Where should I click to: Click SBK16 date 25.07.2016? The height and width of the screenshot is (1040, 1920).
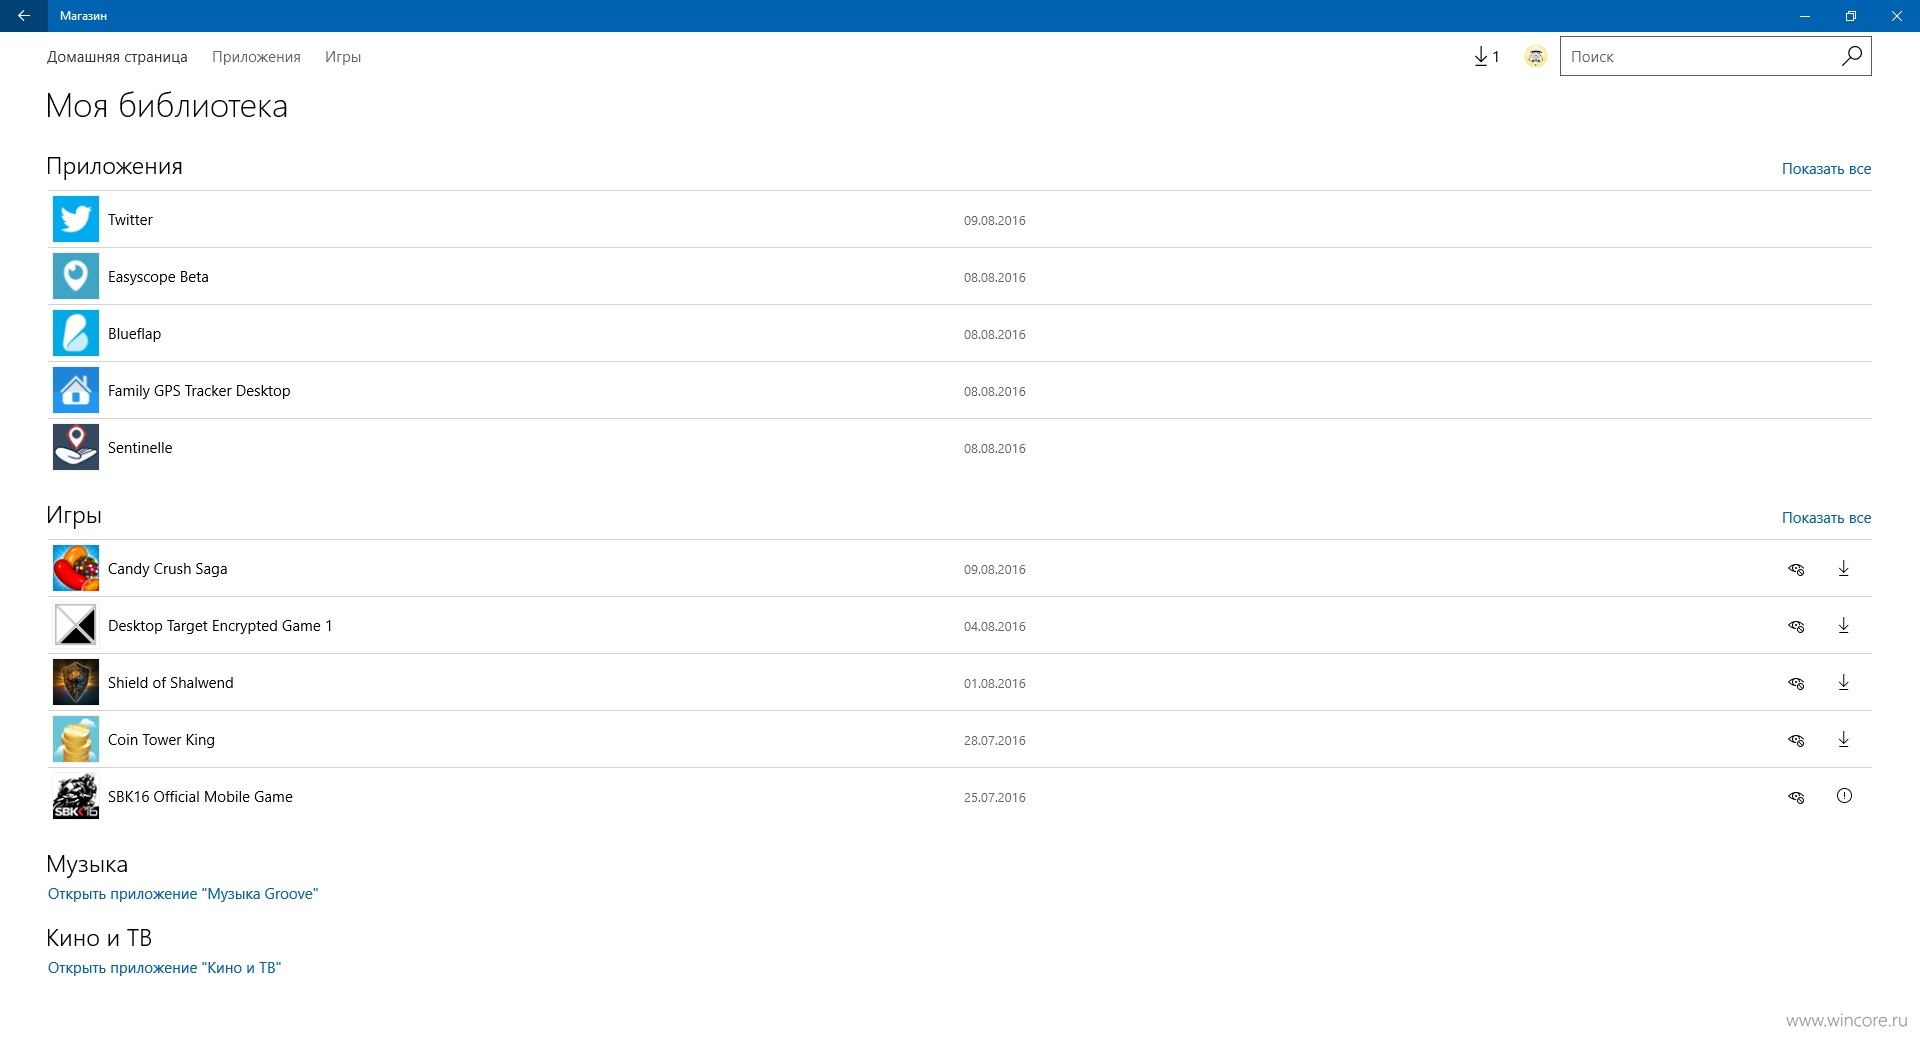[x=994, y=798]
